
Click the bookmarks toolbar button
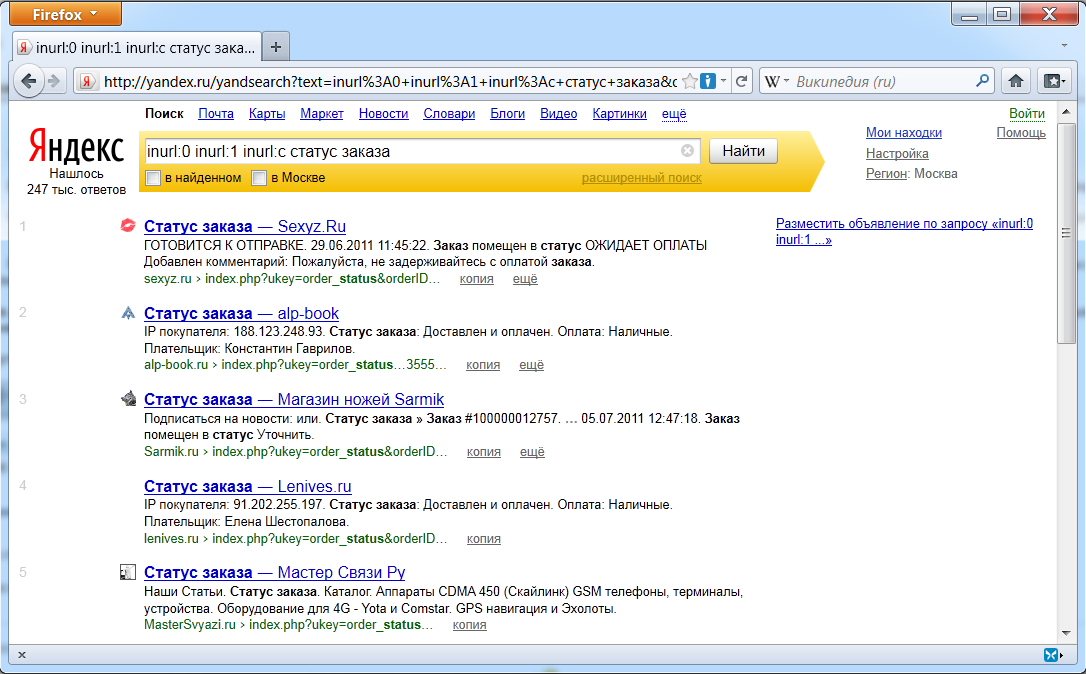pos(1053,81)
